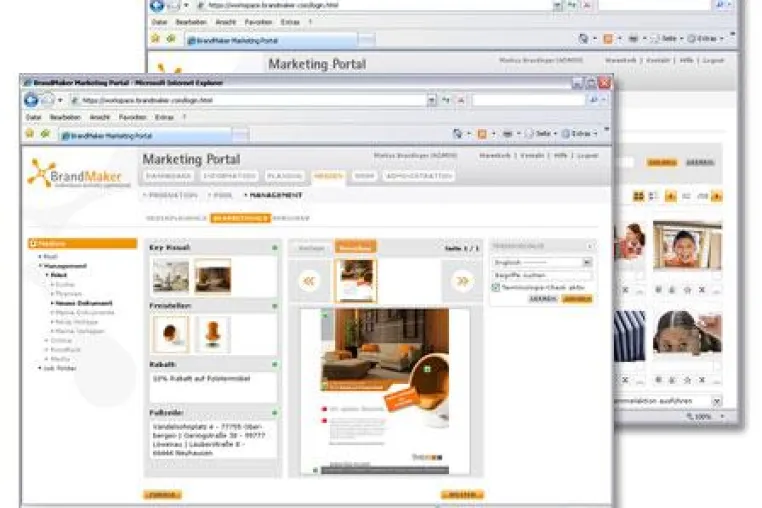Click X icon under boy photo
This screenshot has width=762, height=508.
point(702,290)
